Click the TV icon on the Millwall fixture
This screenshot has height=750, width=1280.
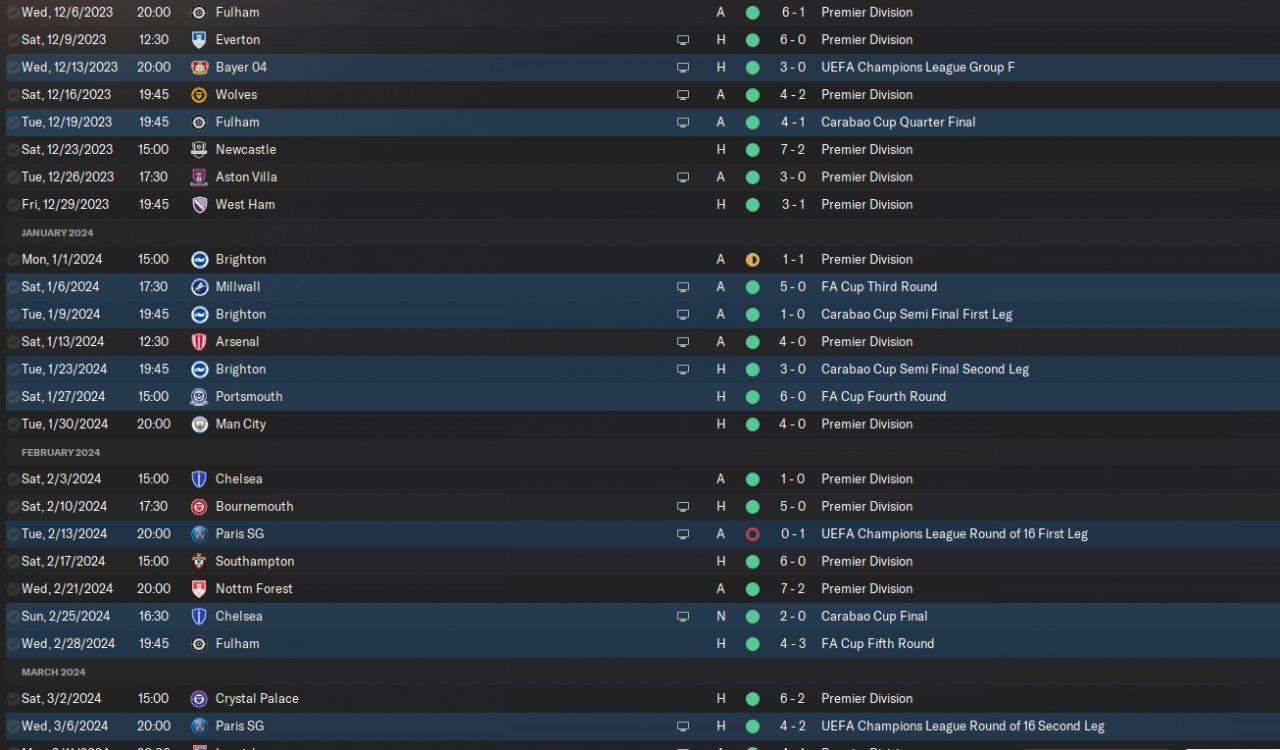coord(683,287)
